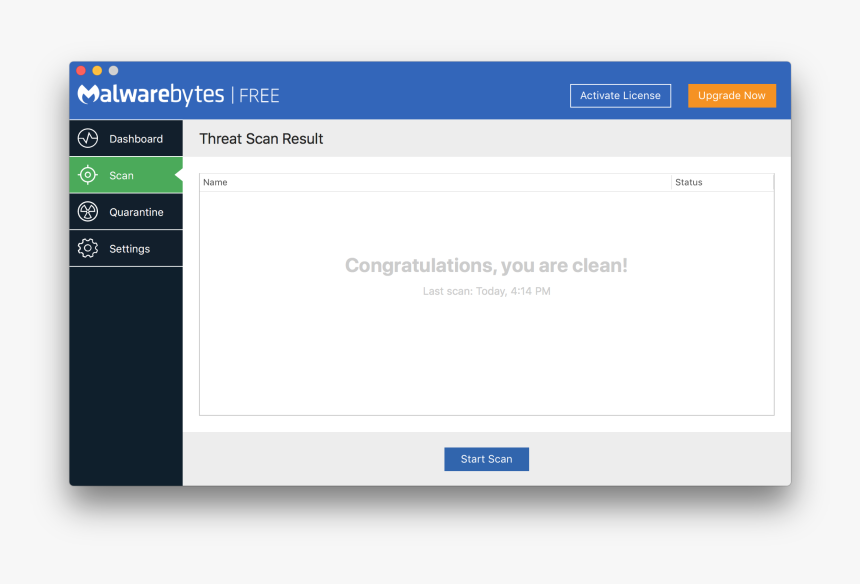
Task: Click the Malwarebytes logo in the header
Action: pyautogui.click(x=150, y=94)
